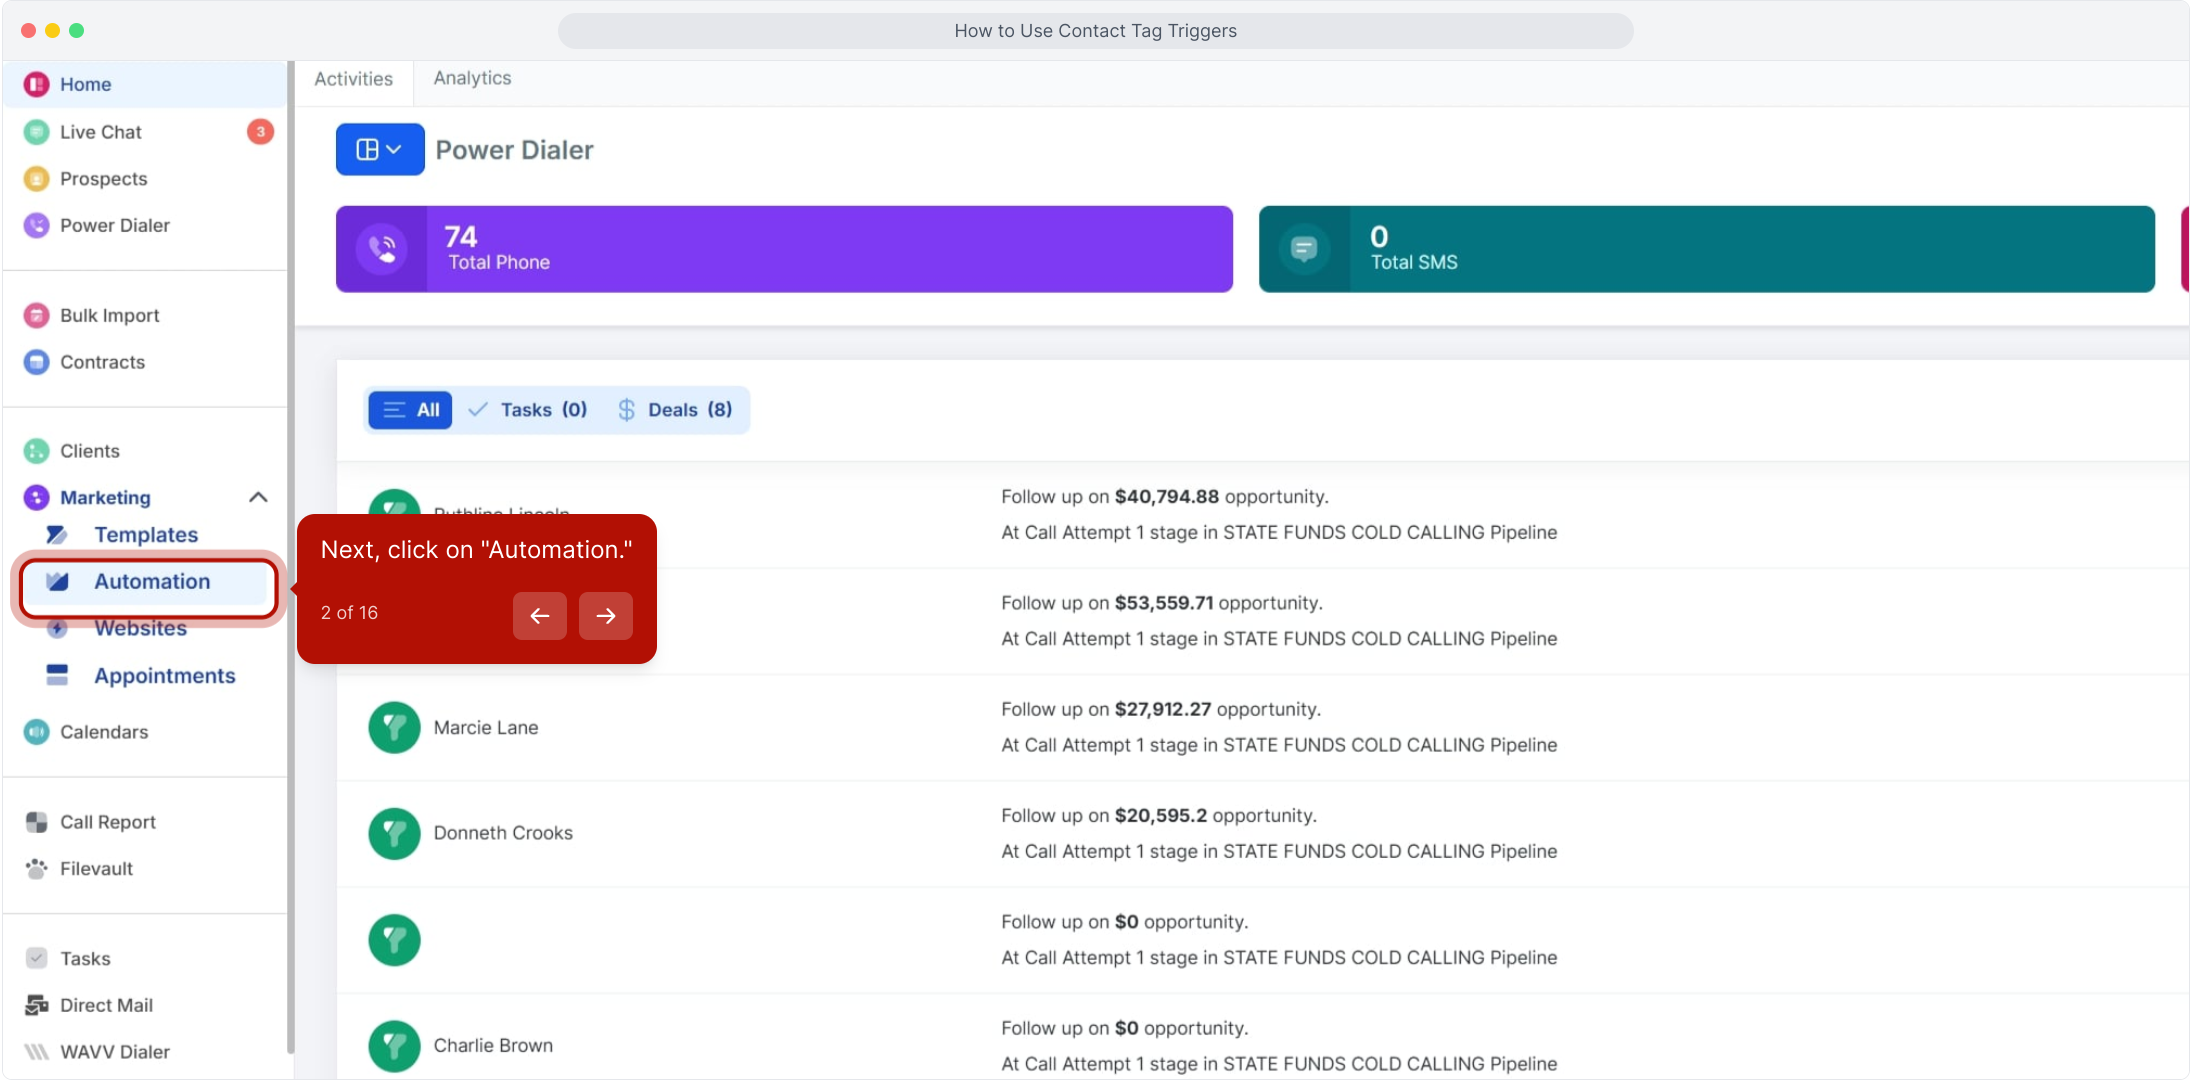
Task: Open the Activities tab
Action: [x=353, y=79]
